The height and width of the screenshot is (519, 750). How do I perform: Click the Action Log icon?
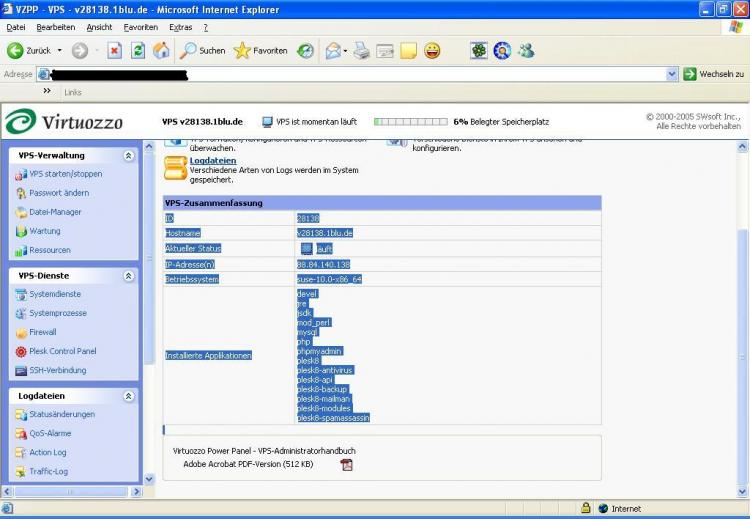(x=21, y=453)
